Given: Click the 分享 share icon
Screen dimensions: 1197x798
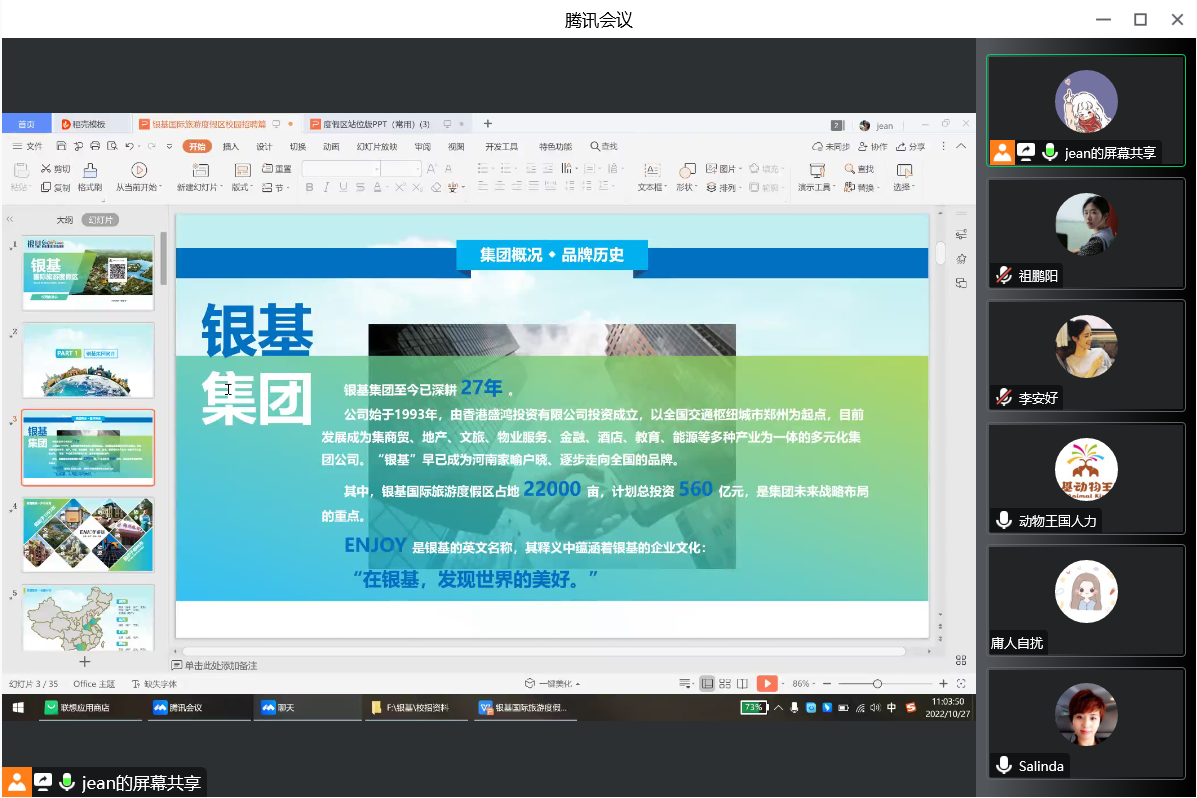Looking at the screenshot, I should (x=911, y=146).
